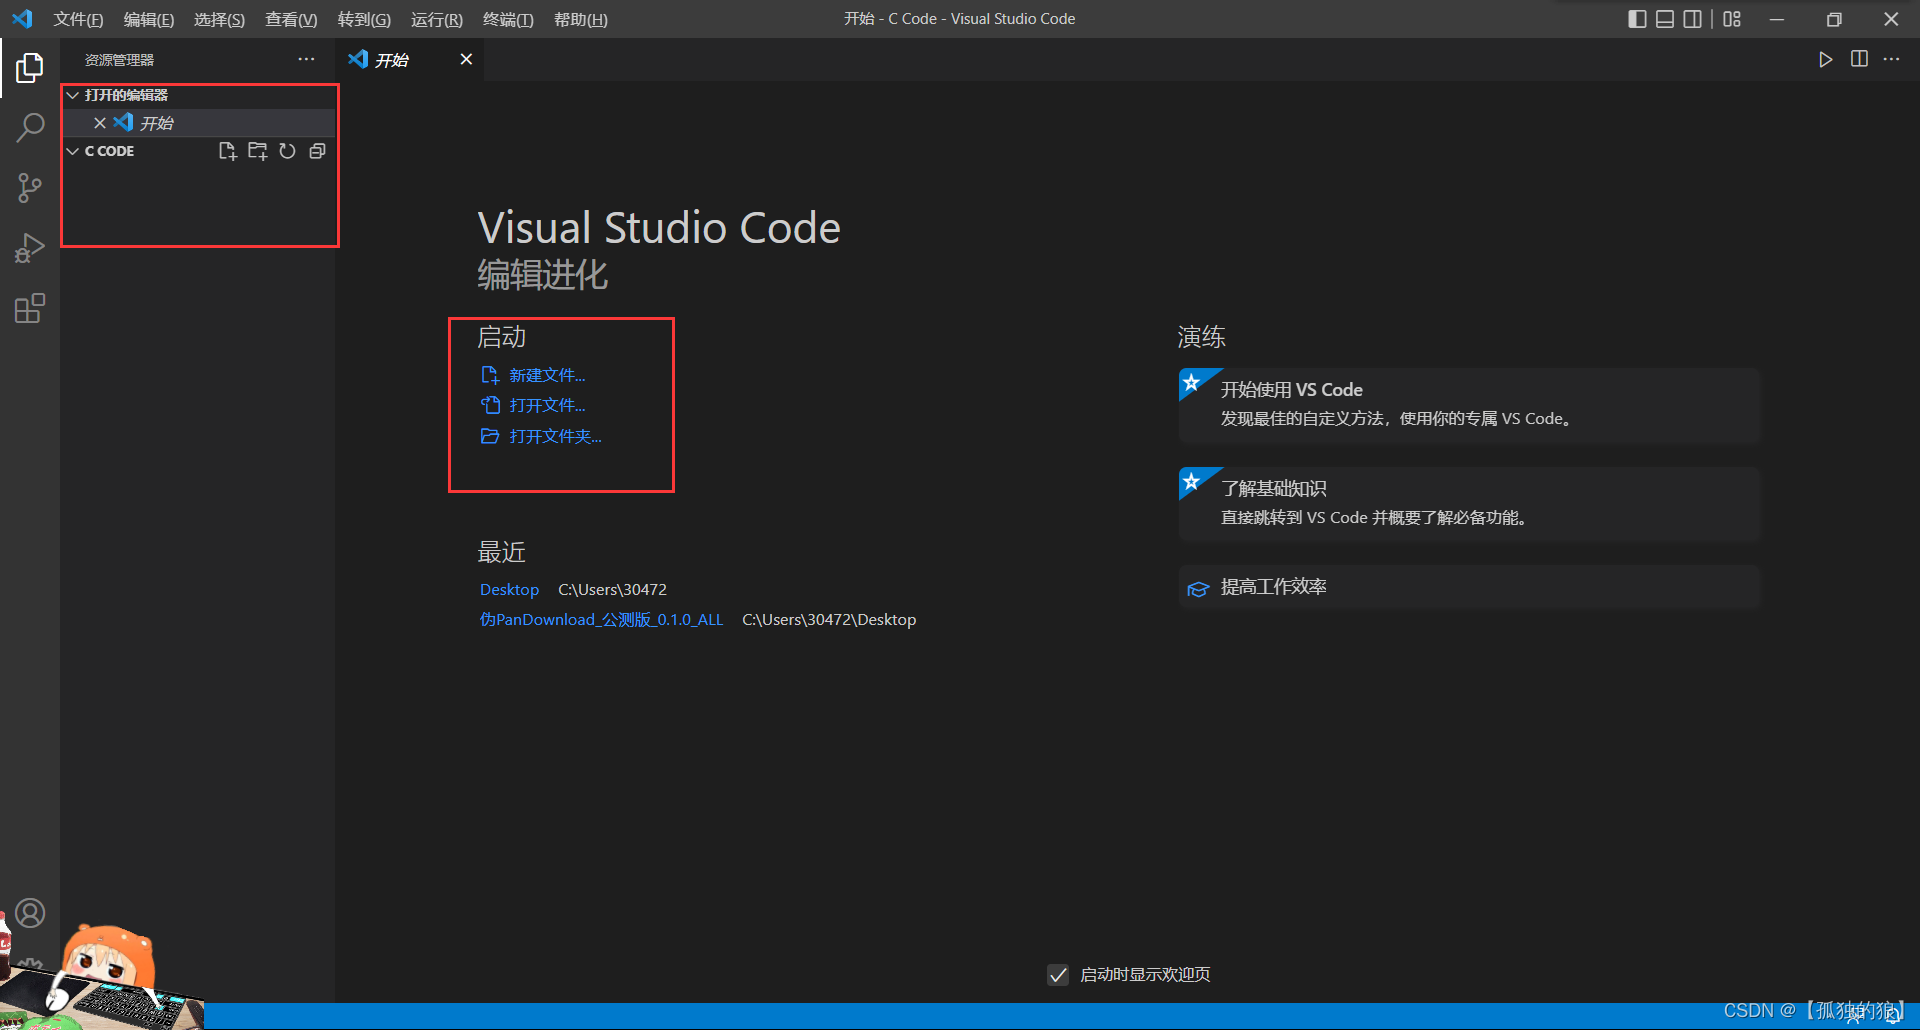Viewport: 1920px width, 1030px height.
Task: Close the 开始 editor tab
Action: [x=466, y=59]
